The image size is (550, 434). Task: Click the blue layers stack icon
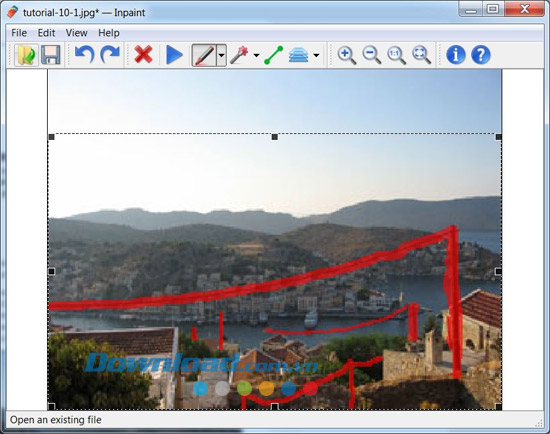(299, 55)
